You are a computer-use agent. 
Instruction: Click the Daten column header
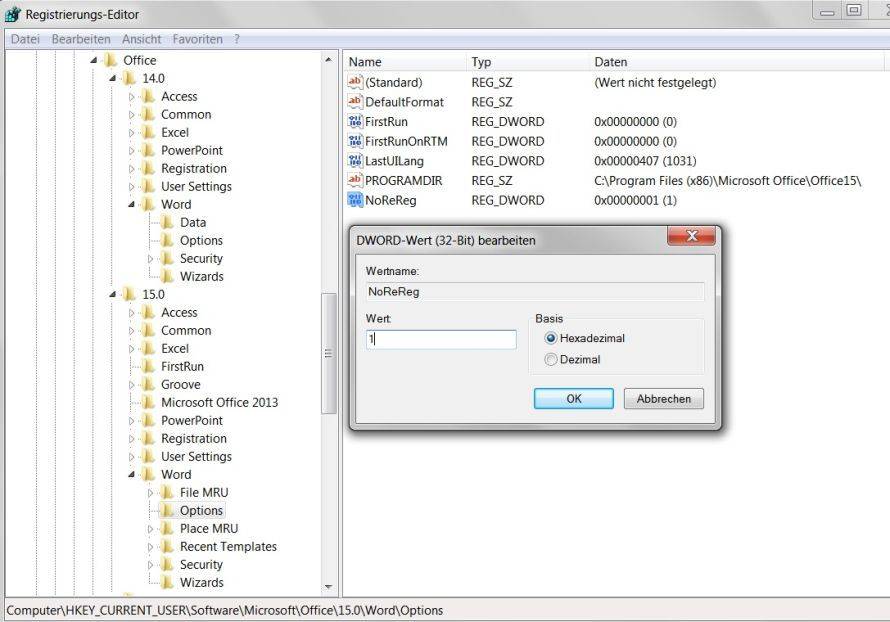coord(737,62)
